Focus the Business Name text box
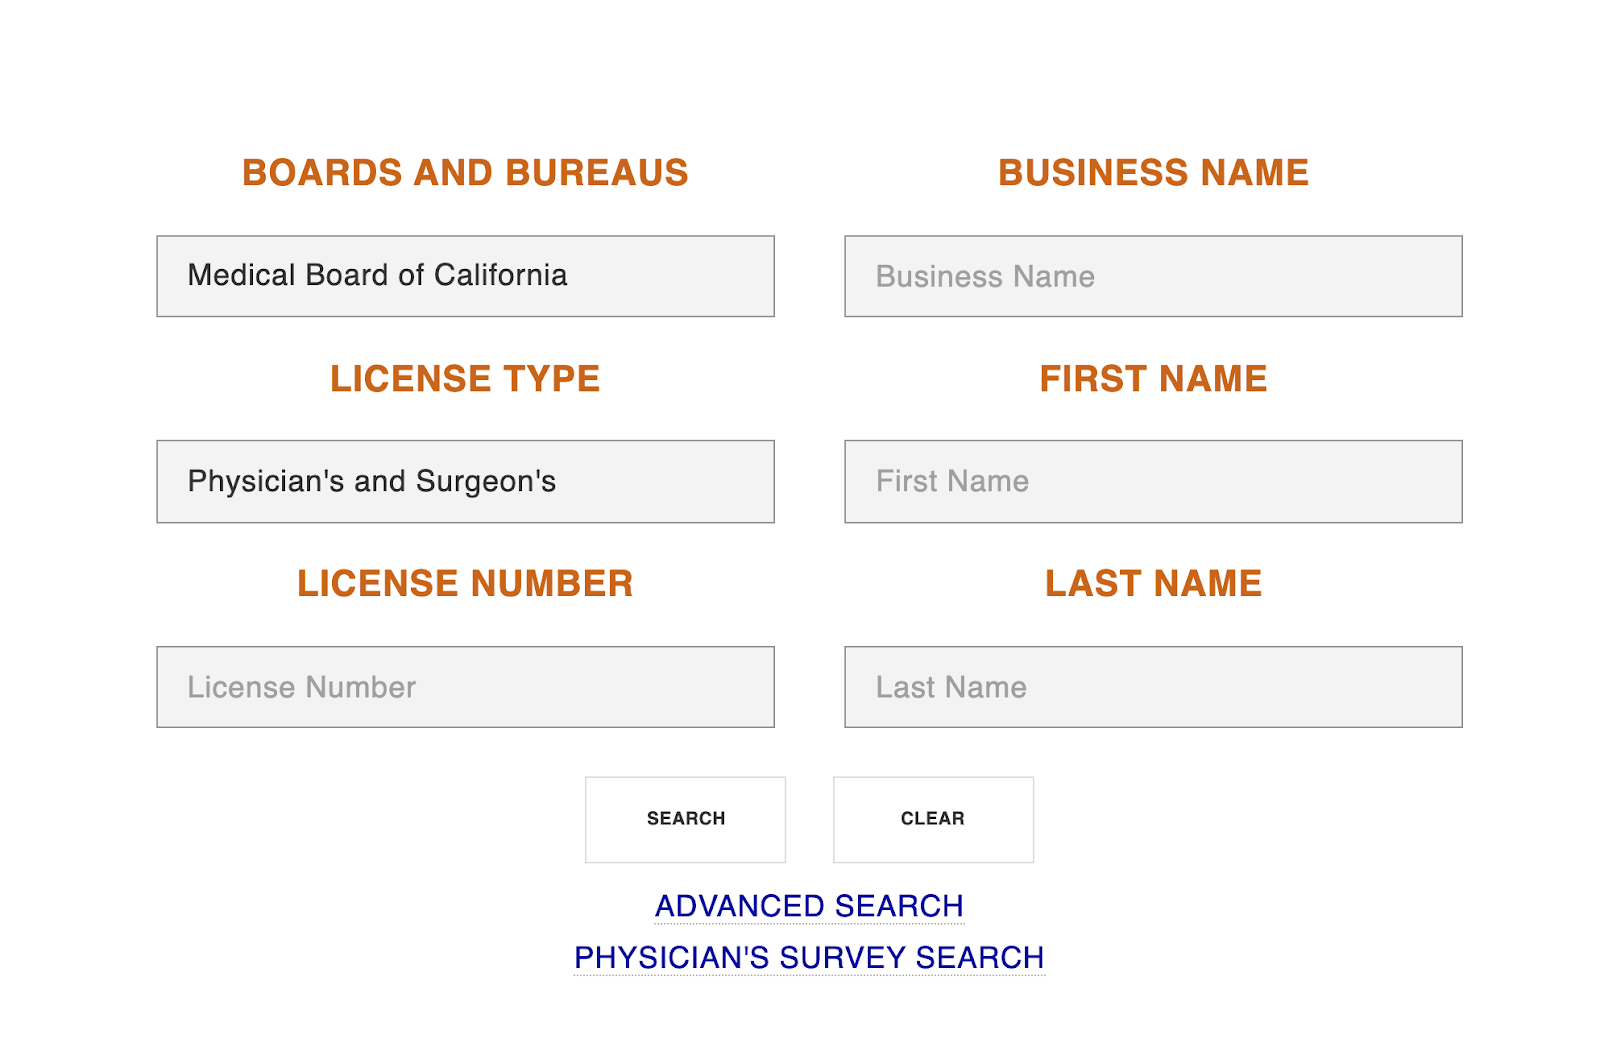 coord(1153,276)
